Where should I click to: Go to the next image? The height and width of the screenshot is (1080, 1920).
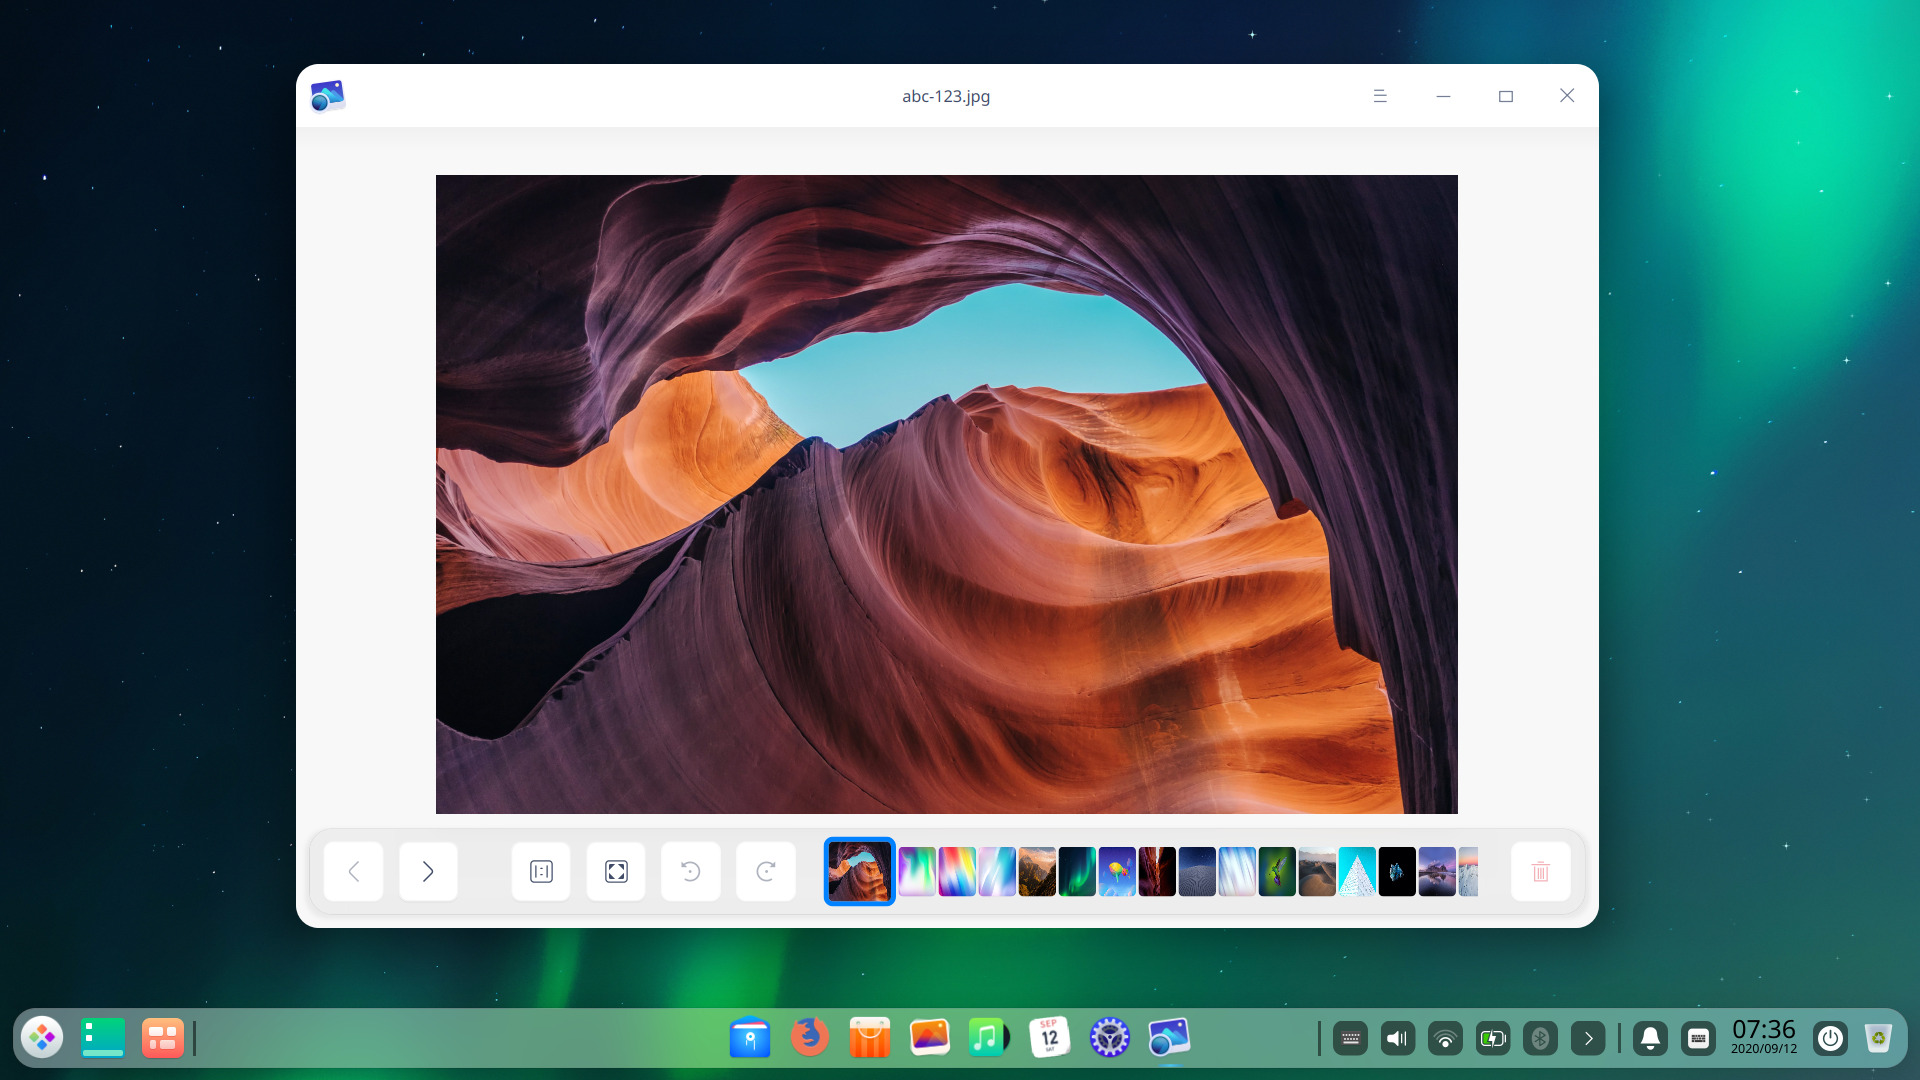point(428,871)
